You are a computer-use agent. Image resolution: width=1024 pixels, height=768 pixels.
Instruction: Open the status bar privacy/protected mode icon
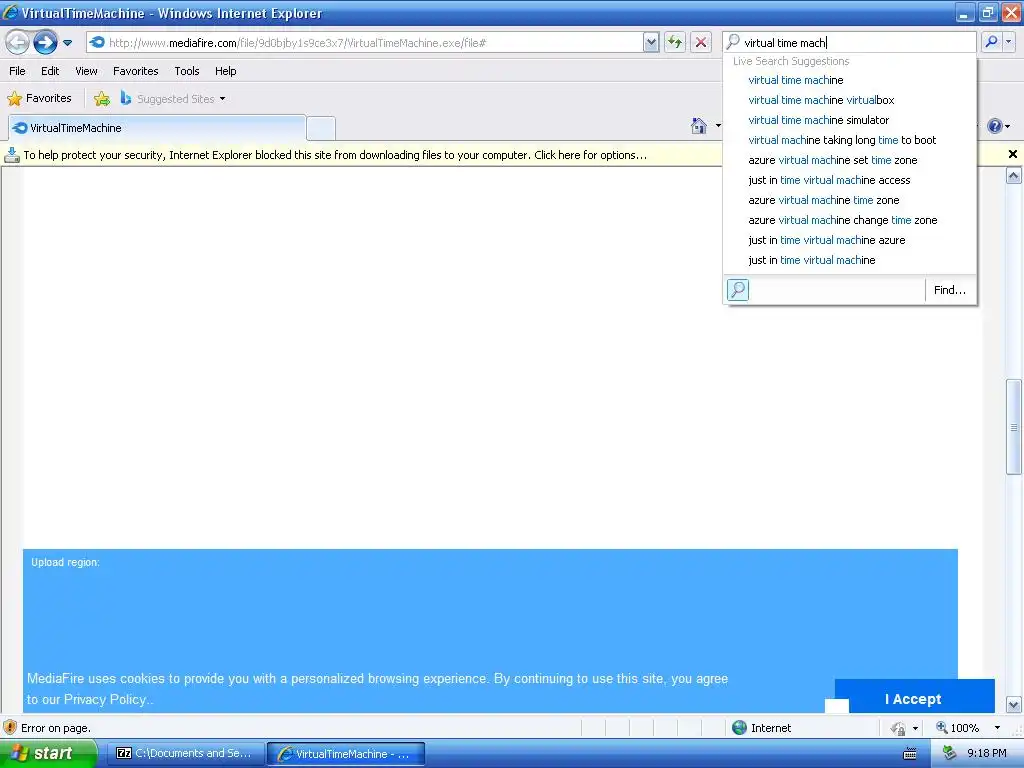[x=898, y=728]
